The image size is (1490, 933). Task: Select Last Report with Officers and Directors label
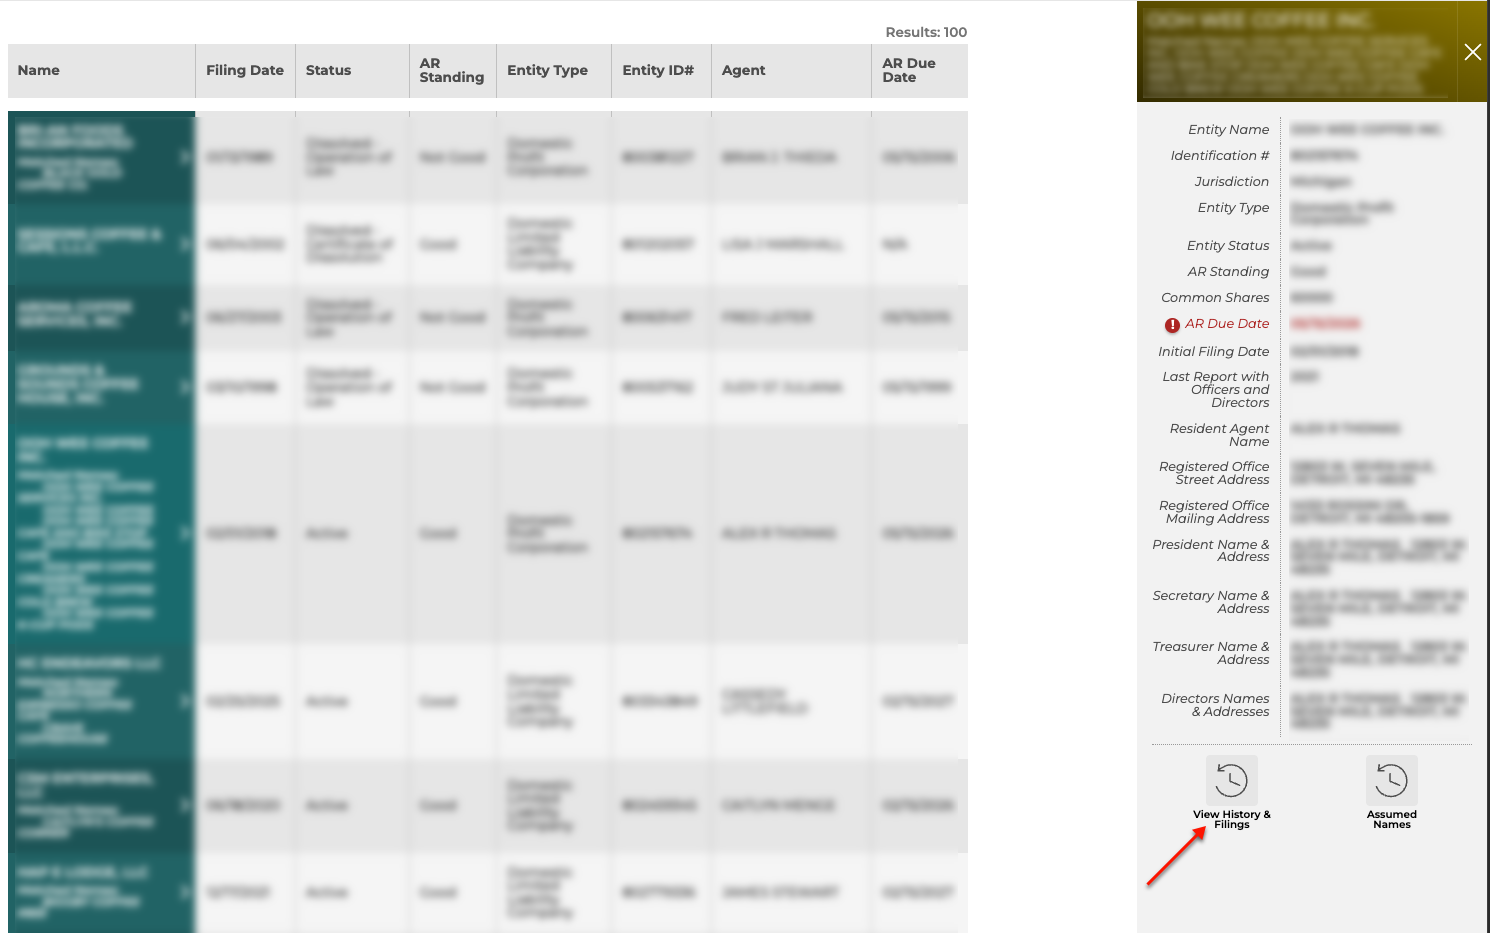point(1215,390)
